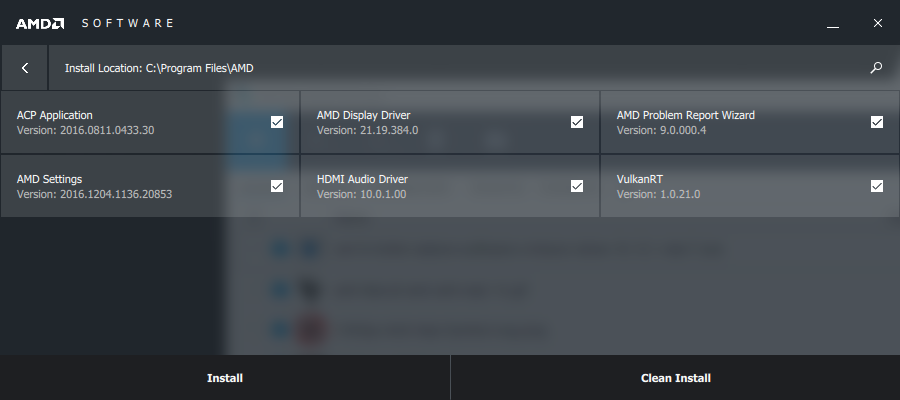Image resolution: width=900 pixels, height=400 pixels.
Task: Choose Clean Install
Action: (676, 378)
